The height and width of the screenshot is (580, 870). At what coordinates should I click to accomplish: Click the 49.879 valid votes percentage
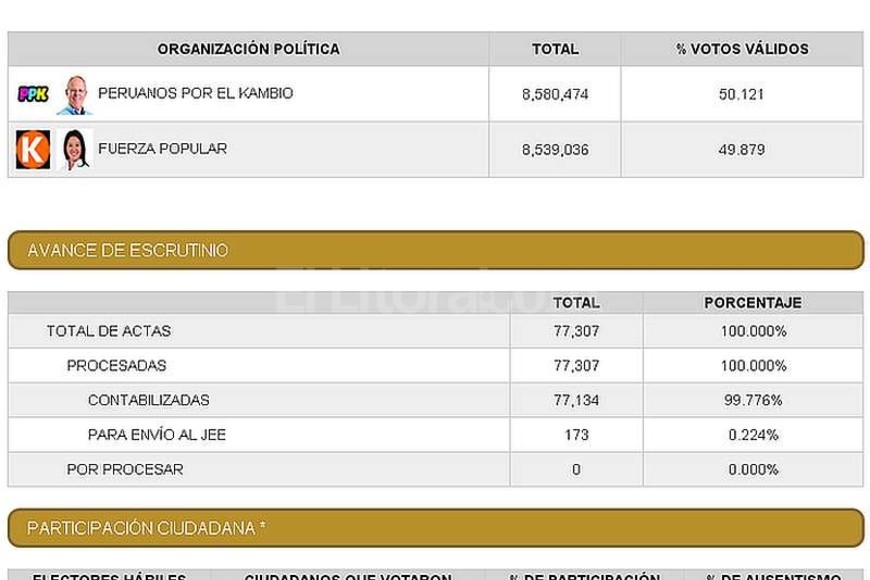(x=741, y=150)
